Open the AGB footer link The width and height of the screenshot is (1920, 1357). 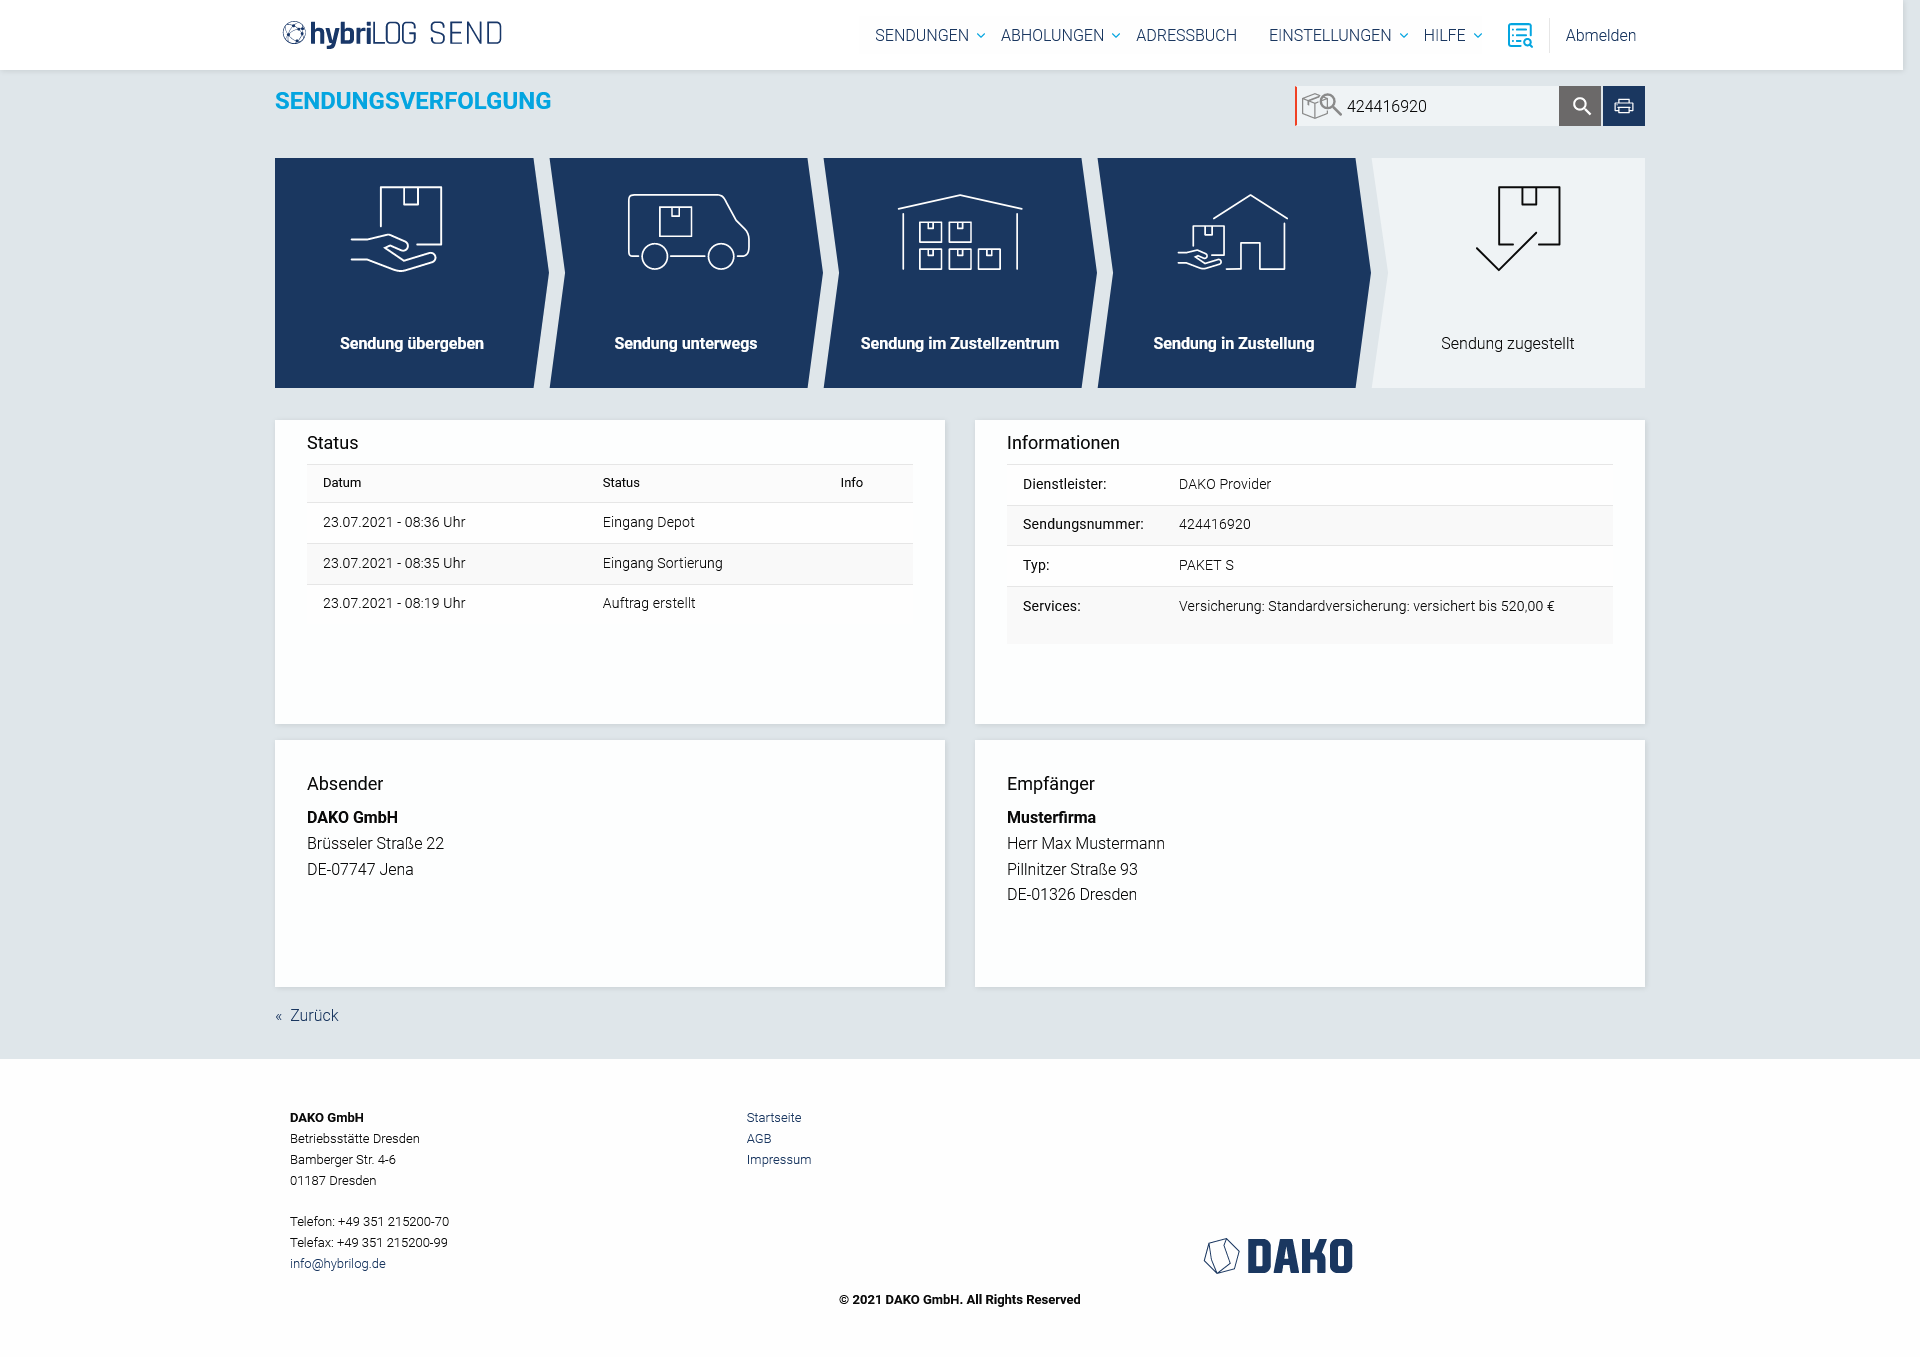[759, 1139]
